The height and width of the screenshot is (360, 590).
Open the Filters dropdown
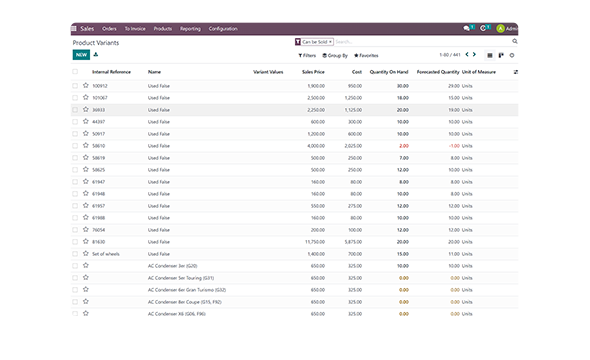(x=307, y=55)
